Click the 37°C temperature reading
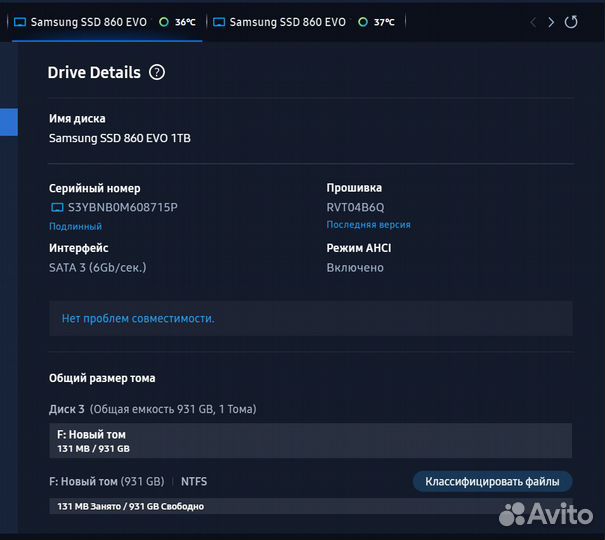The height and width of the screenshot is (540, 605). 384,22
